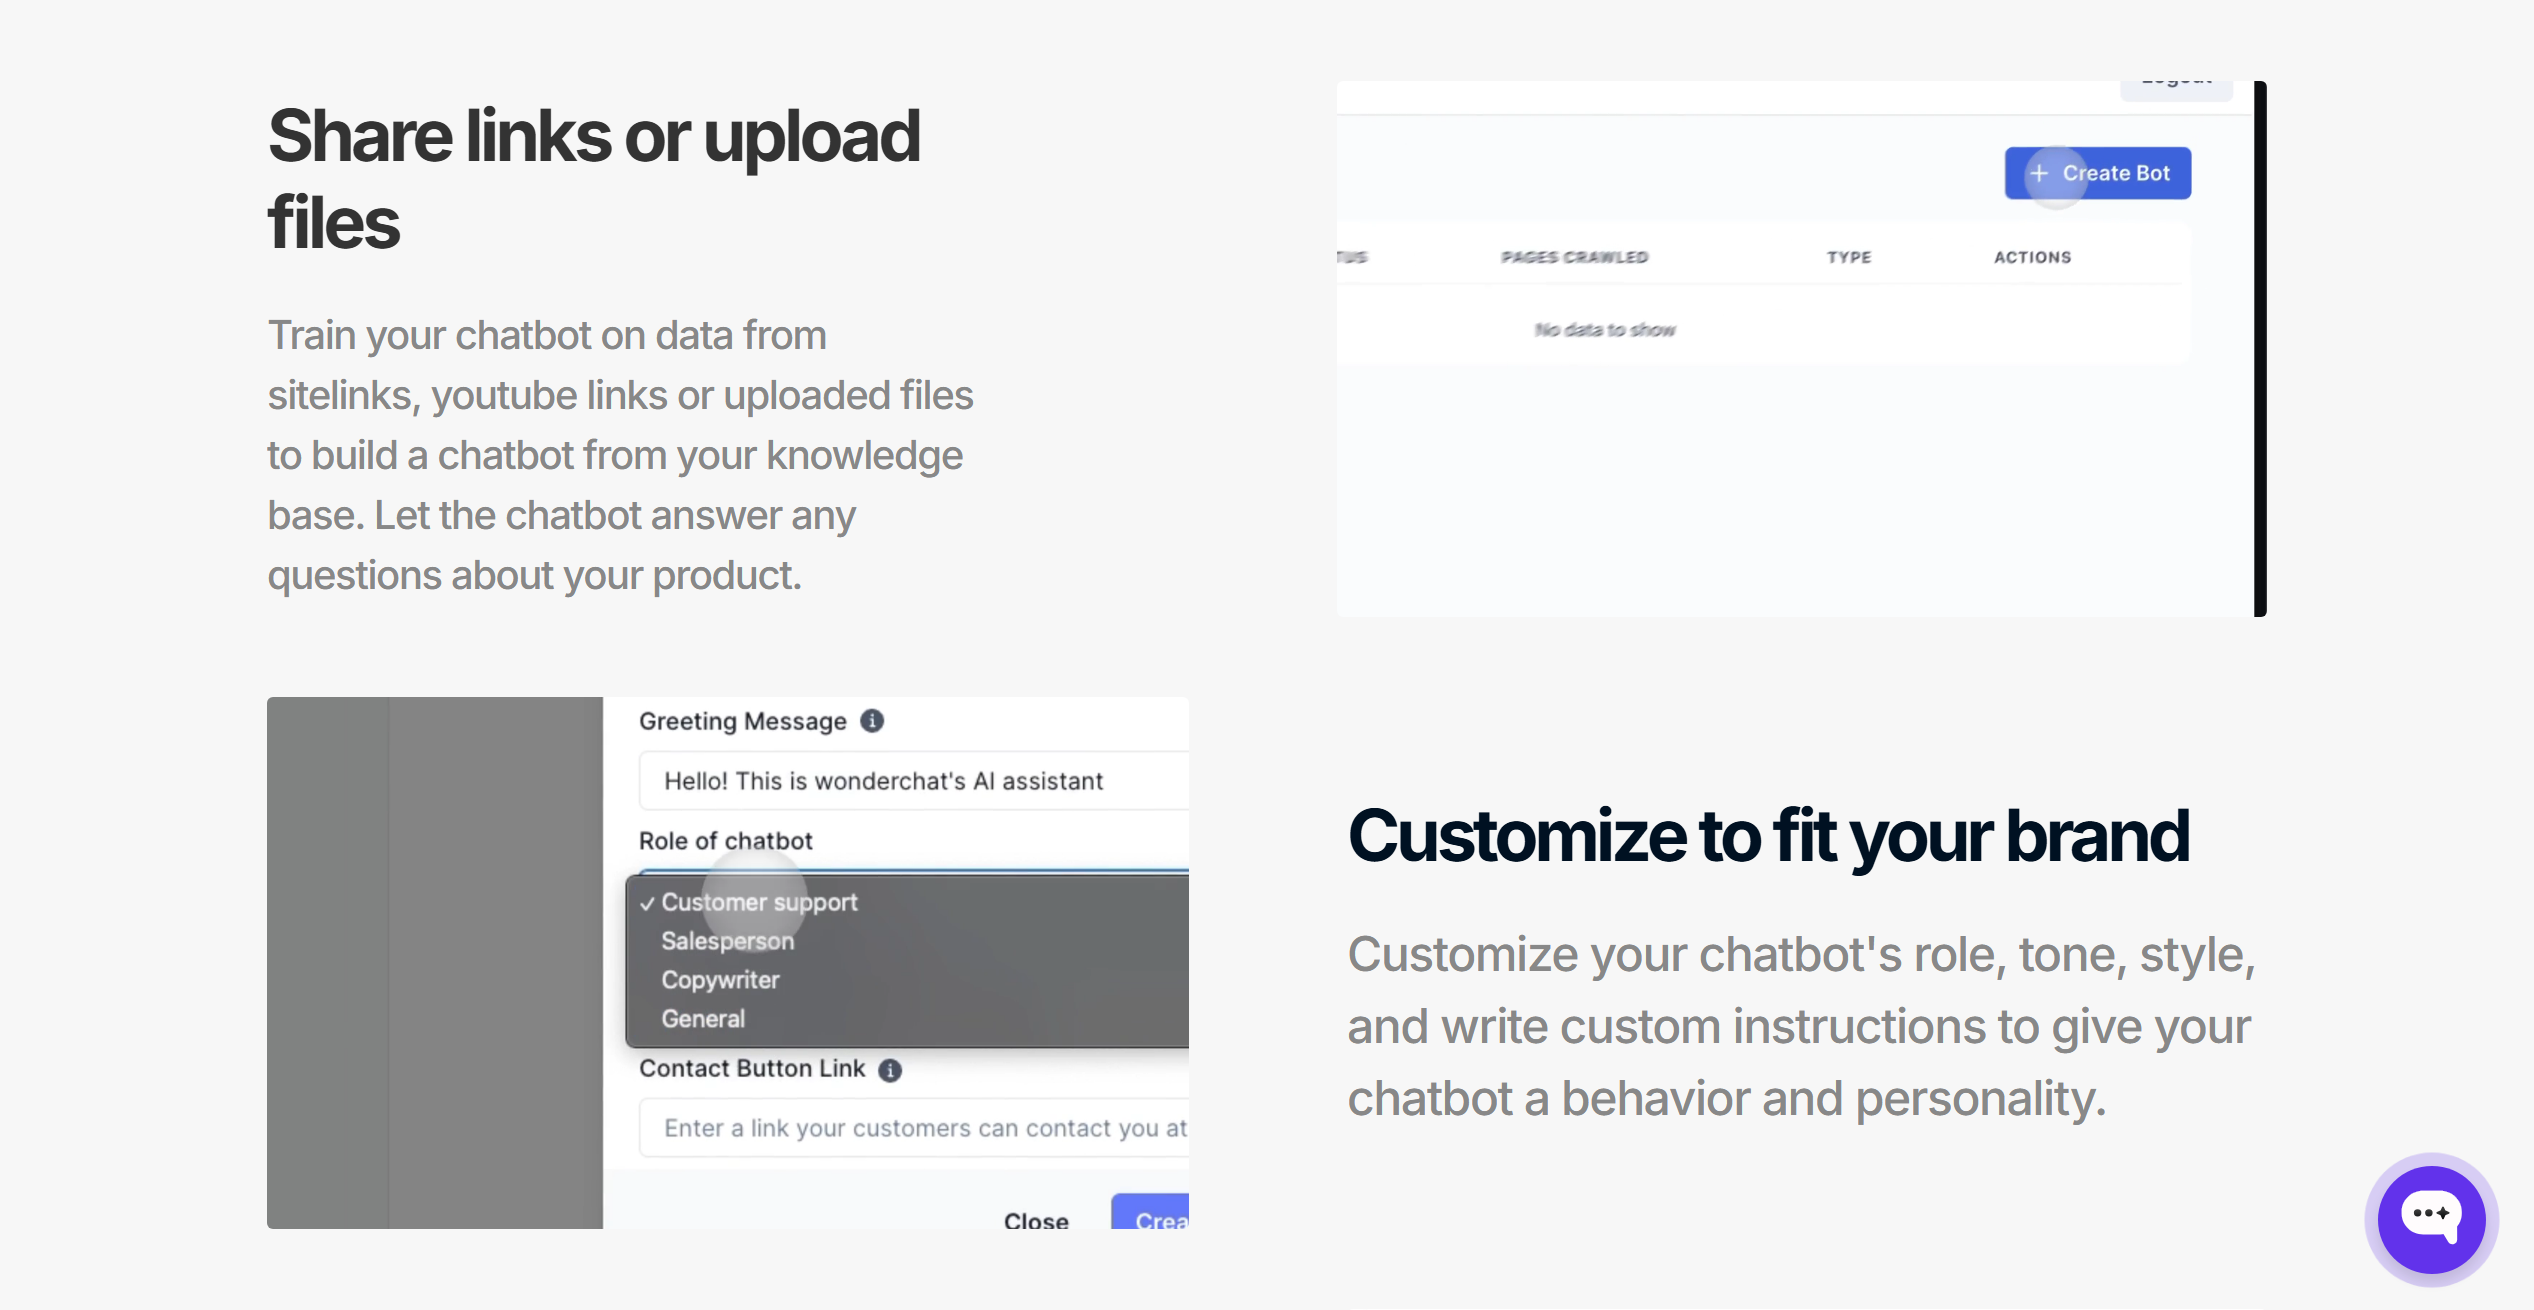Click the checkmark beside Customer support
This screenshot has width=2534, height=1310.
tap(647, 903)
